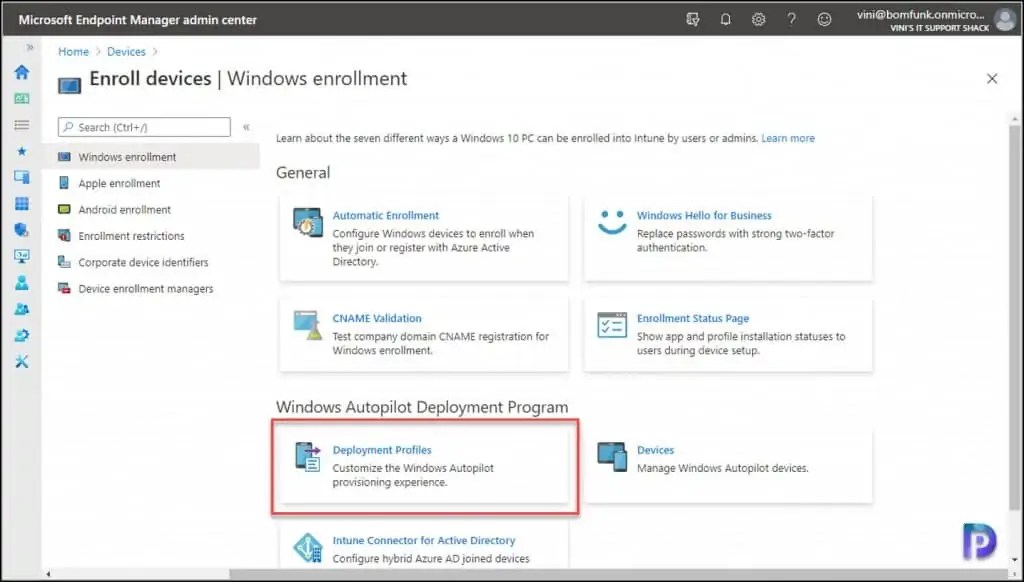This screenshot has width=1024, height=582.
Task: Open Deployment Profiles
Action: (381, 449)
